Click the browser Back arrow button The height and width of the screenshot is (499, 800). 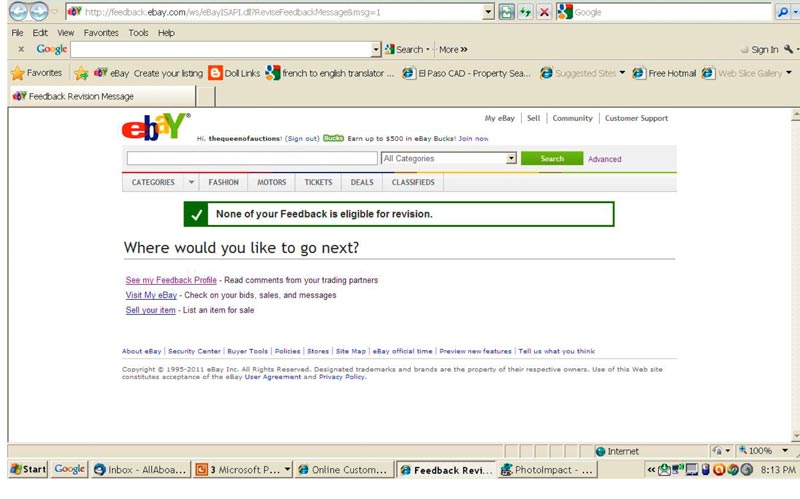[x=18, y=11]
